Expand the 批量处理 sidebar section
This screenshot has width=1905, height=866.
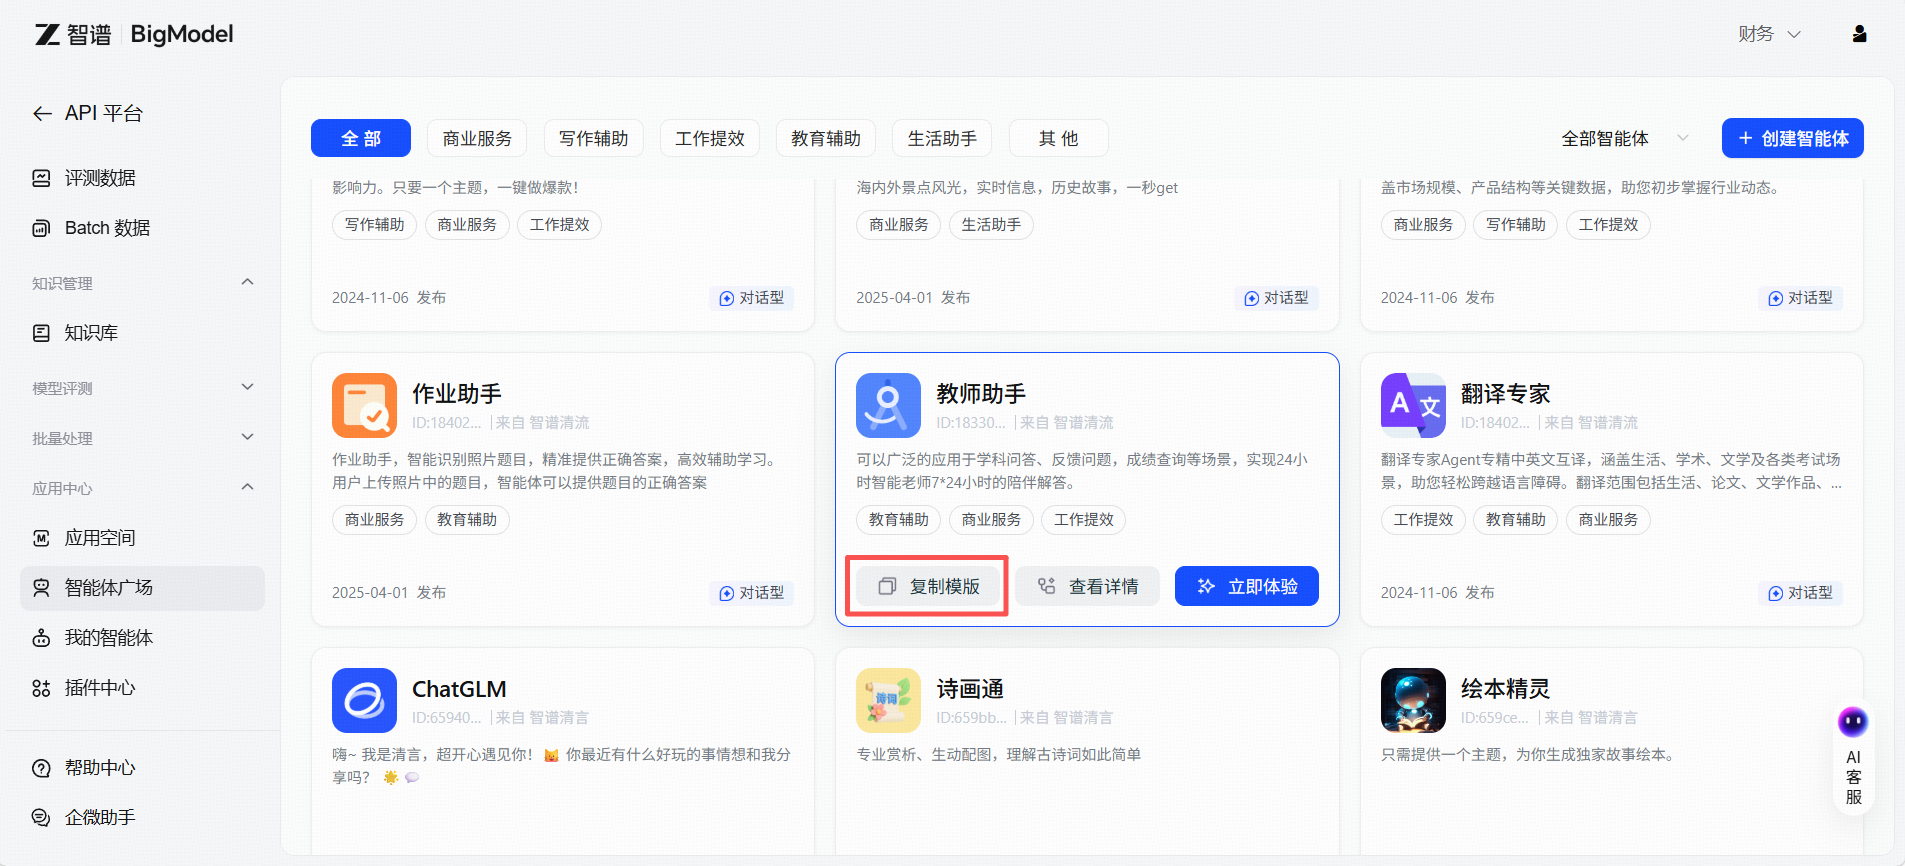247,438
